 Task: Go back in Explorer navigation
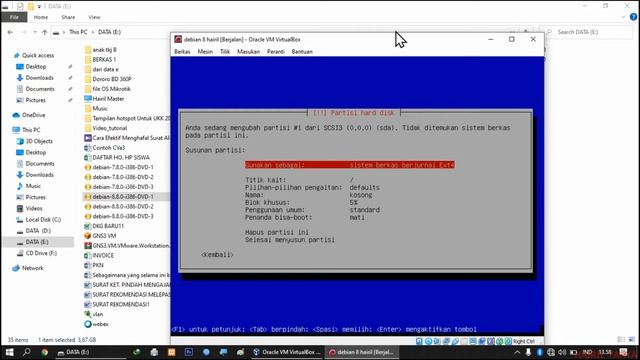[10, 32]
